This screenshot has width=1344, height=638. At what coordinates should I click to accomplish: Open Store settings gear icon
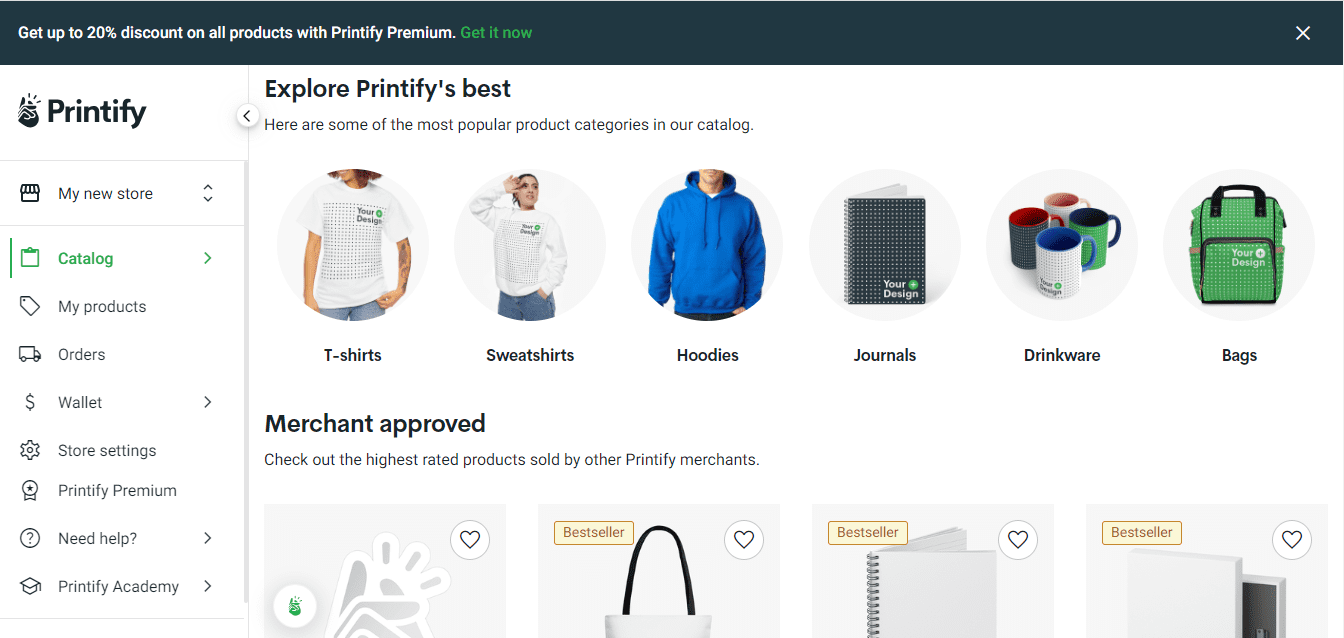tap(30, 450)
